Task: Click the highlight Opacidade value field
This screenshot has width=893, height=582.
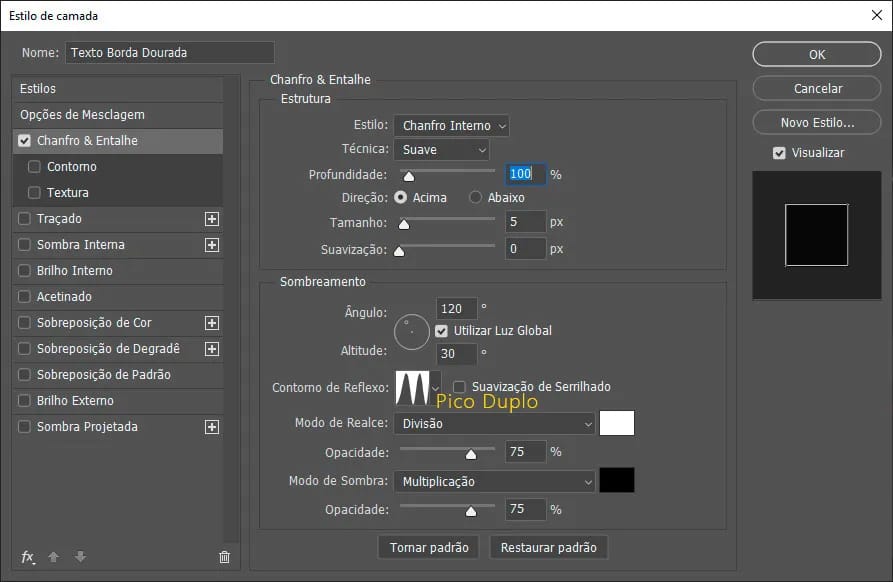Action: coord(526,452)
